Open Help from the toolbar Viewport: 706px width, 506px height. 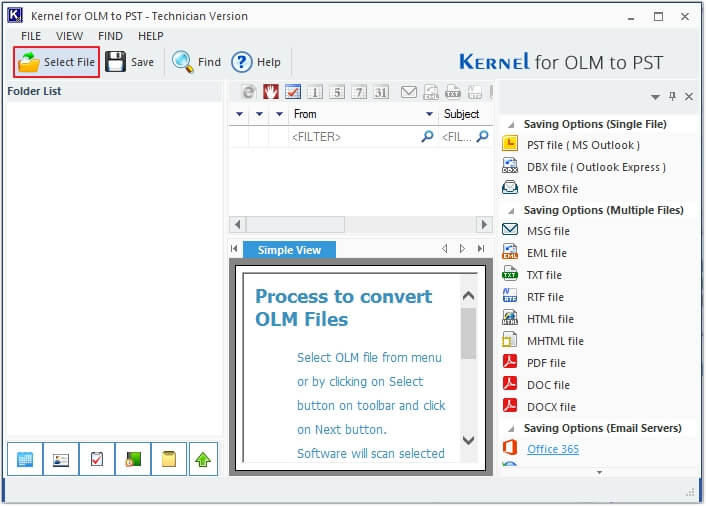coord(256,62)
